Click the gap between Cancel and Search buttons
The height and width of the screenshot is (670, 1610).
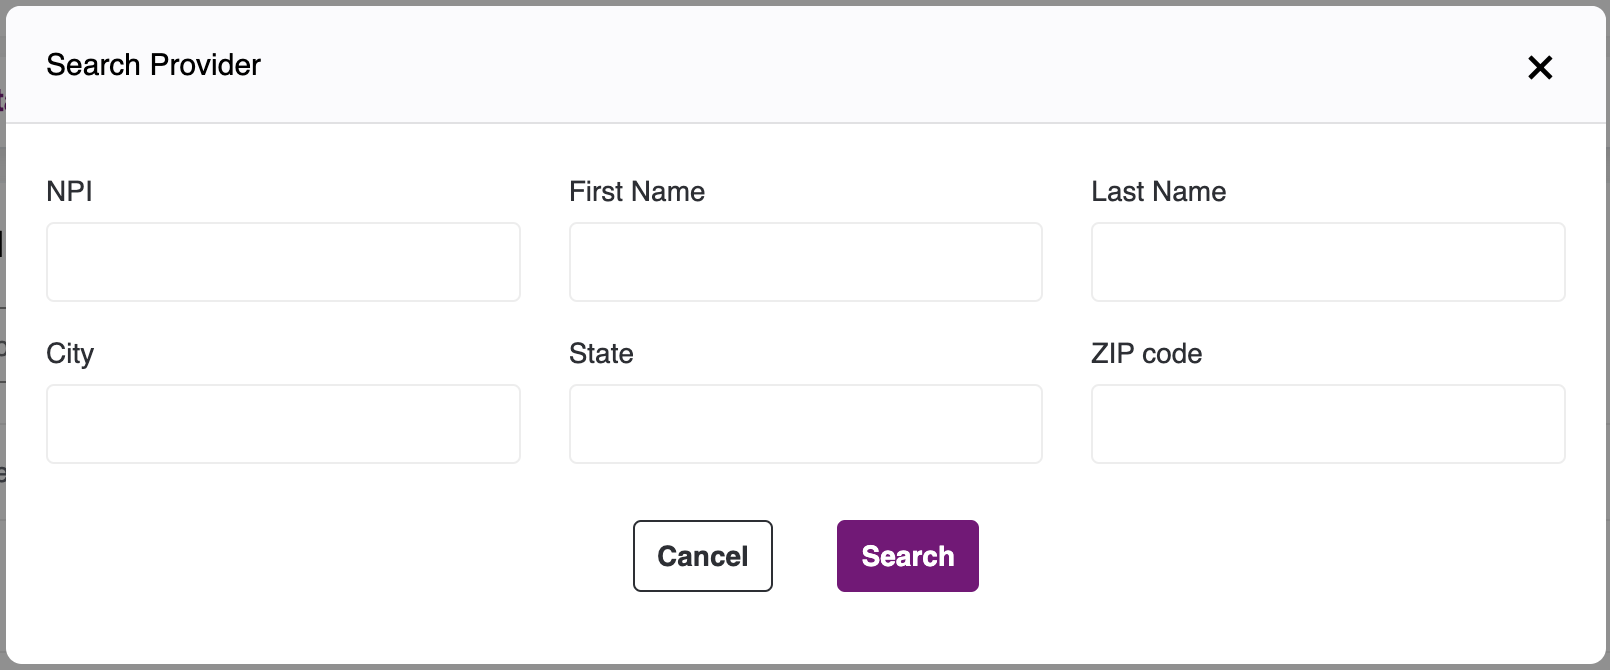coord(805,556)
